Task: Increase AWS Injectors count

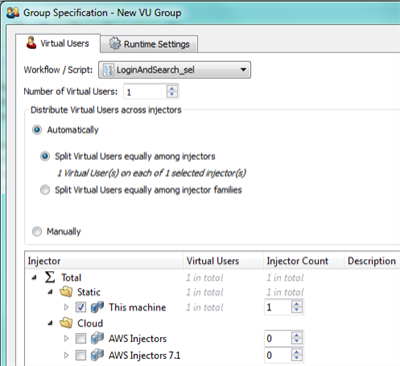Action: click(x=297, y=335)
